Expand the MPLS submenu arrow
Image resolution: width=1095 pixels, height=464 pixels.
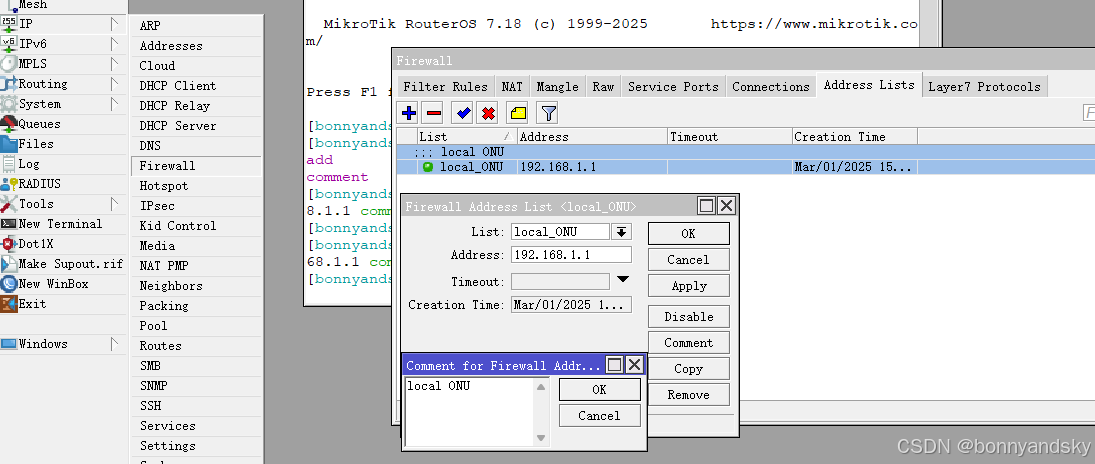click(x=115, y=64)
